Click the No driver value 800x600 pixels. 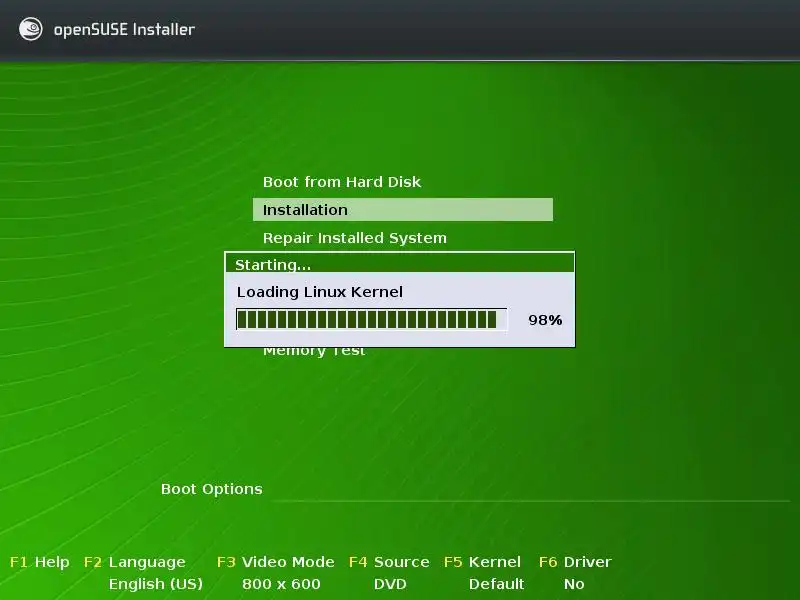[574, 584]
